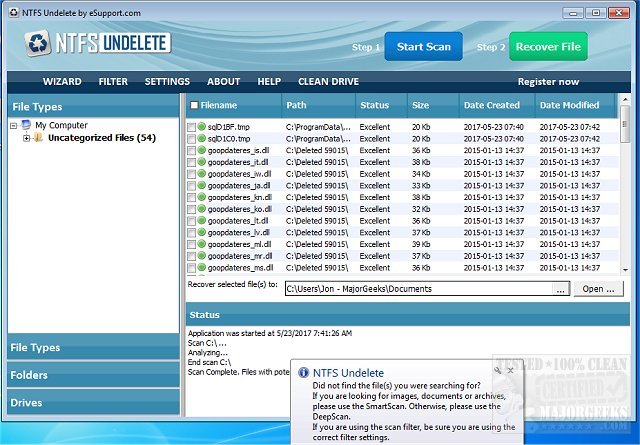This screenshot has height=445, width=640.
Task: Click the Status panel header
Action: point(408,315)
